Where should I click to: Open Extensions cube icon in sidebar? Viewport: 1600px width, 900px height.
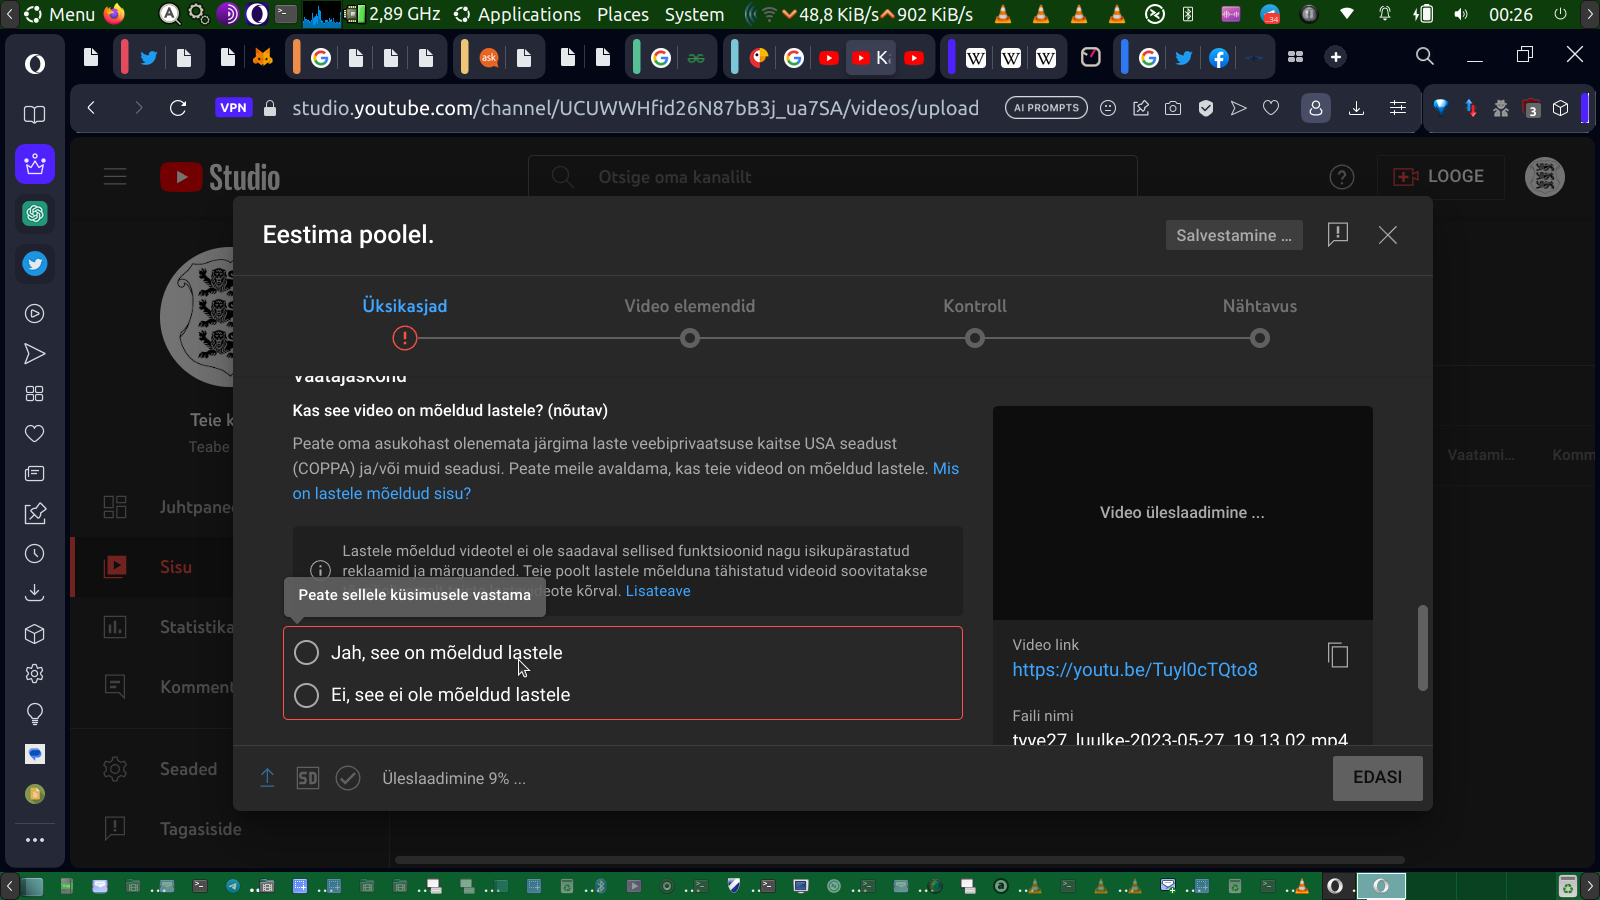pos(35,634)
